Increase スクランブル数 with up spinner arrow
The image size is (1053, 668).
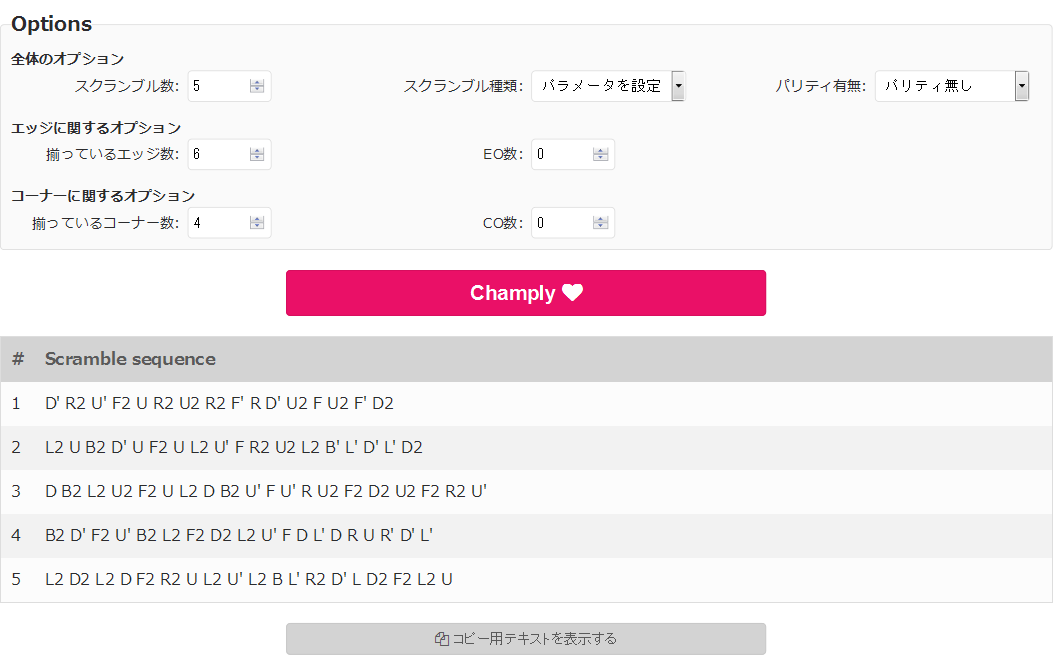pyautogui.click(x=257, y=83)
